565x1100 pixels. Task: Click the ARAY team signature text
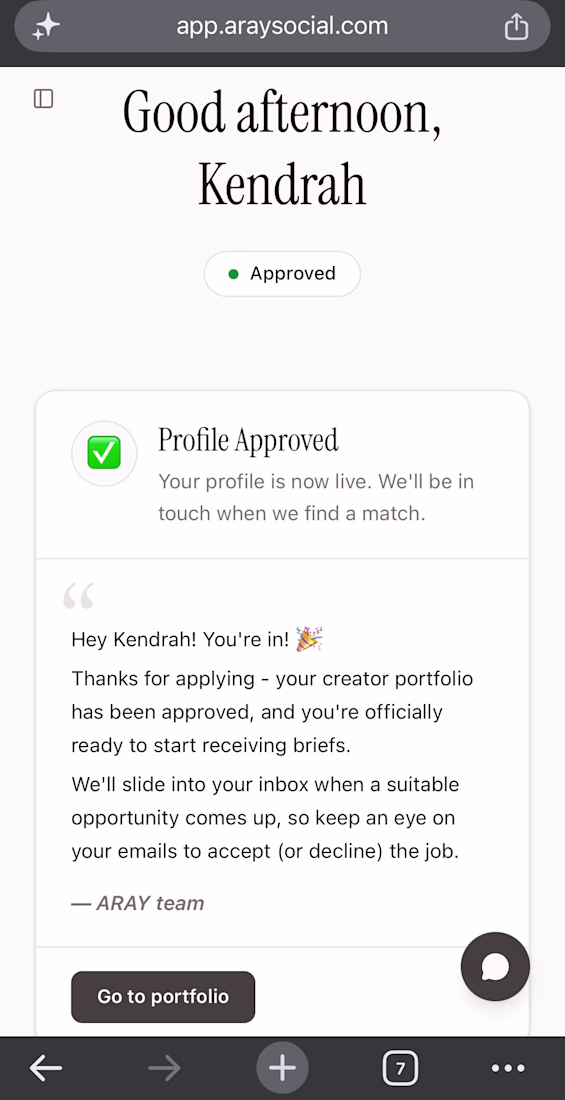138,903
